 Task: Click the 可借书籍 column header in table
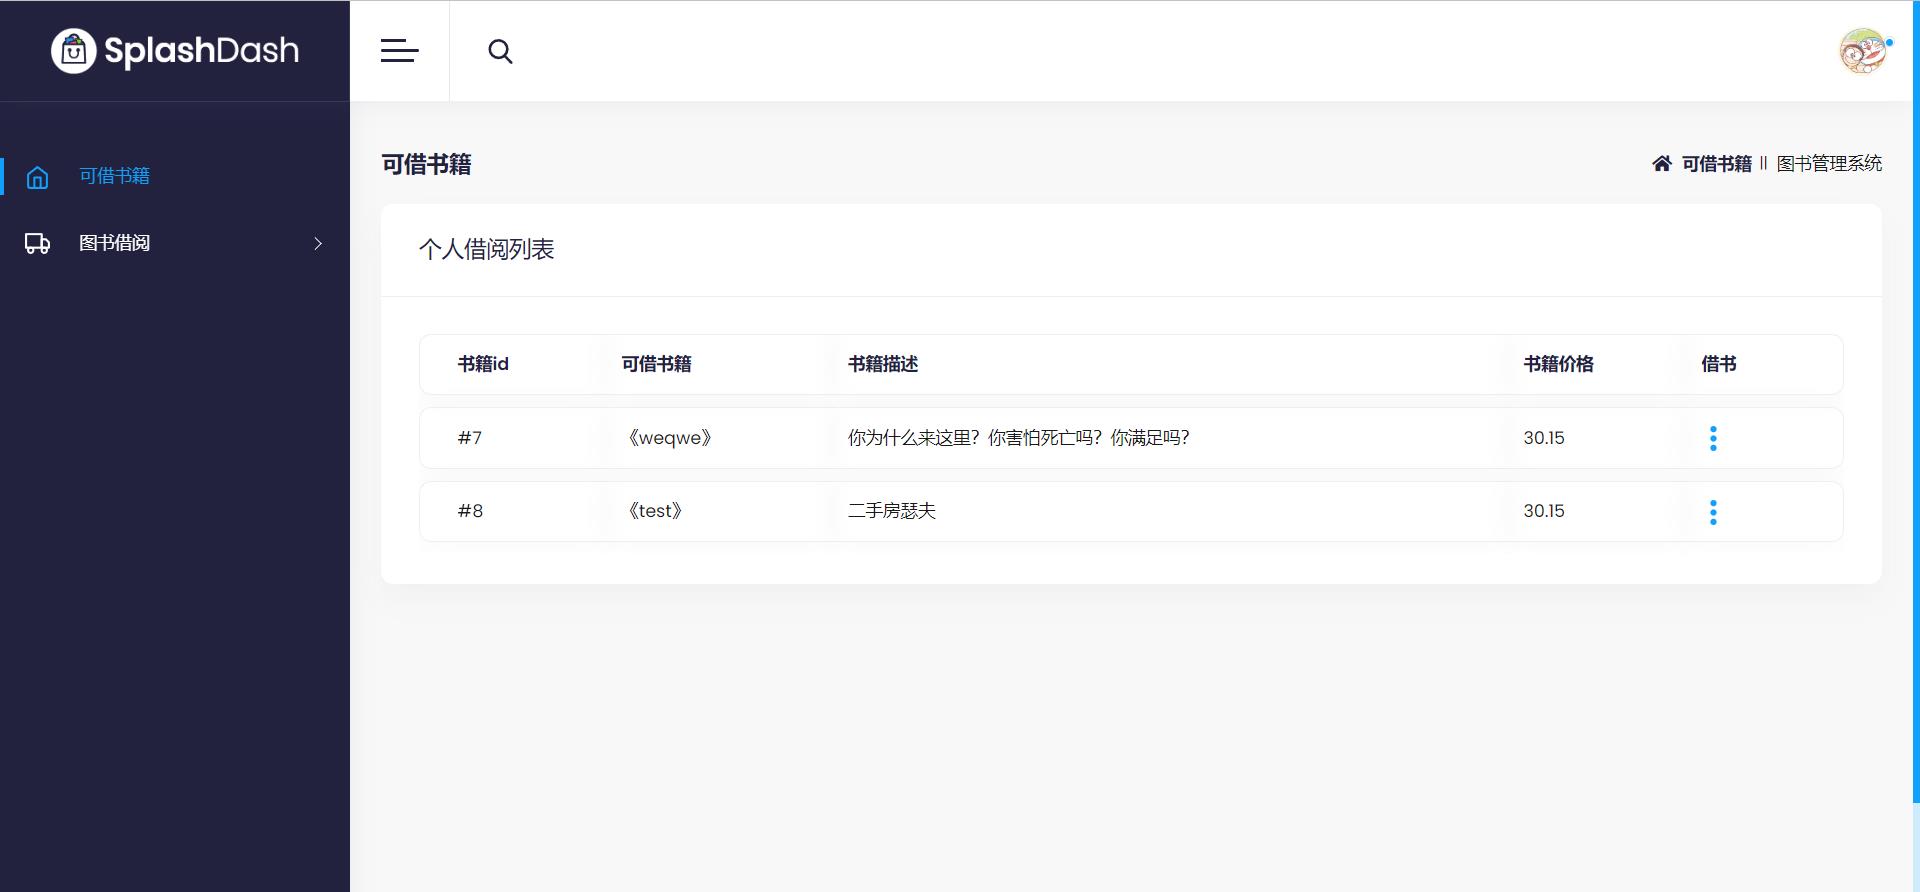tap(656, 364)
